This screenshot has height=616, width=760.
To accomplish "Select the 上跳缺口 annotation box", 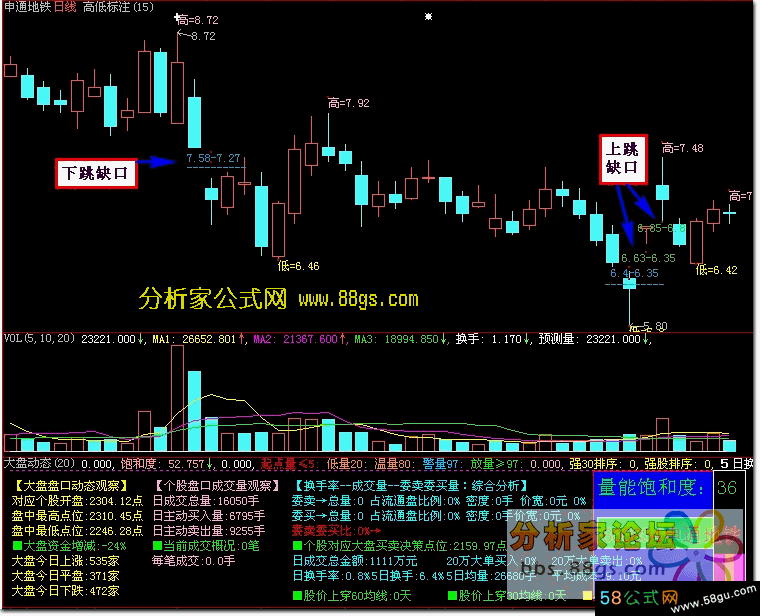I will click(622, 159).
